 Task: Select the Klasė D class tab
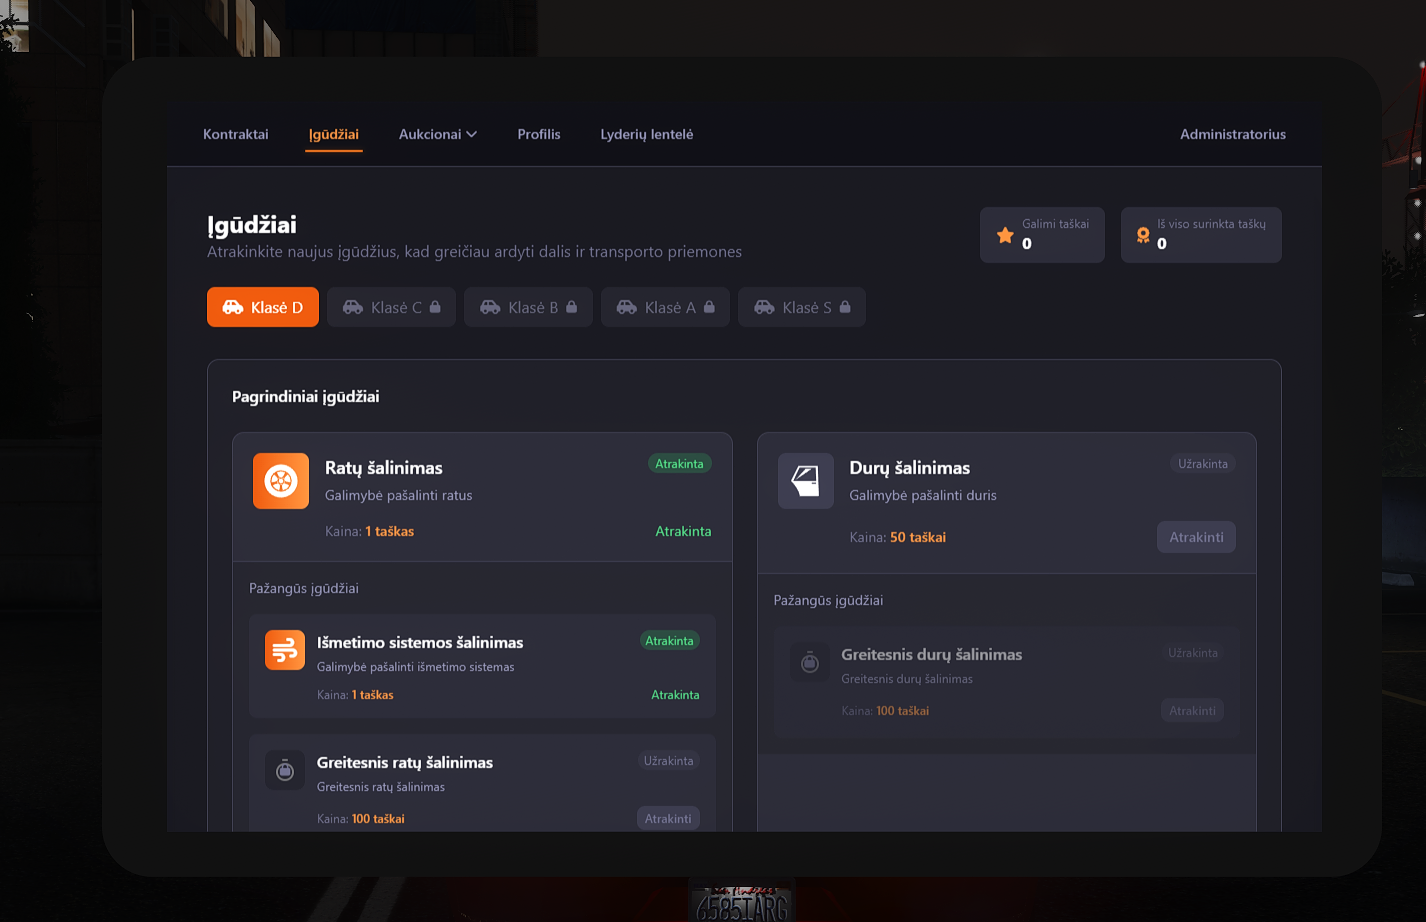coord(263,307)
